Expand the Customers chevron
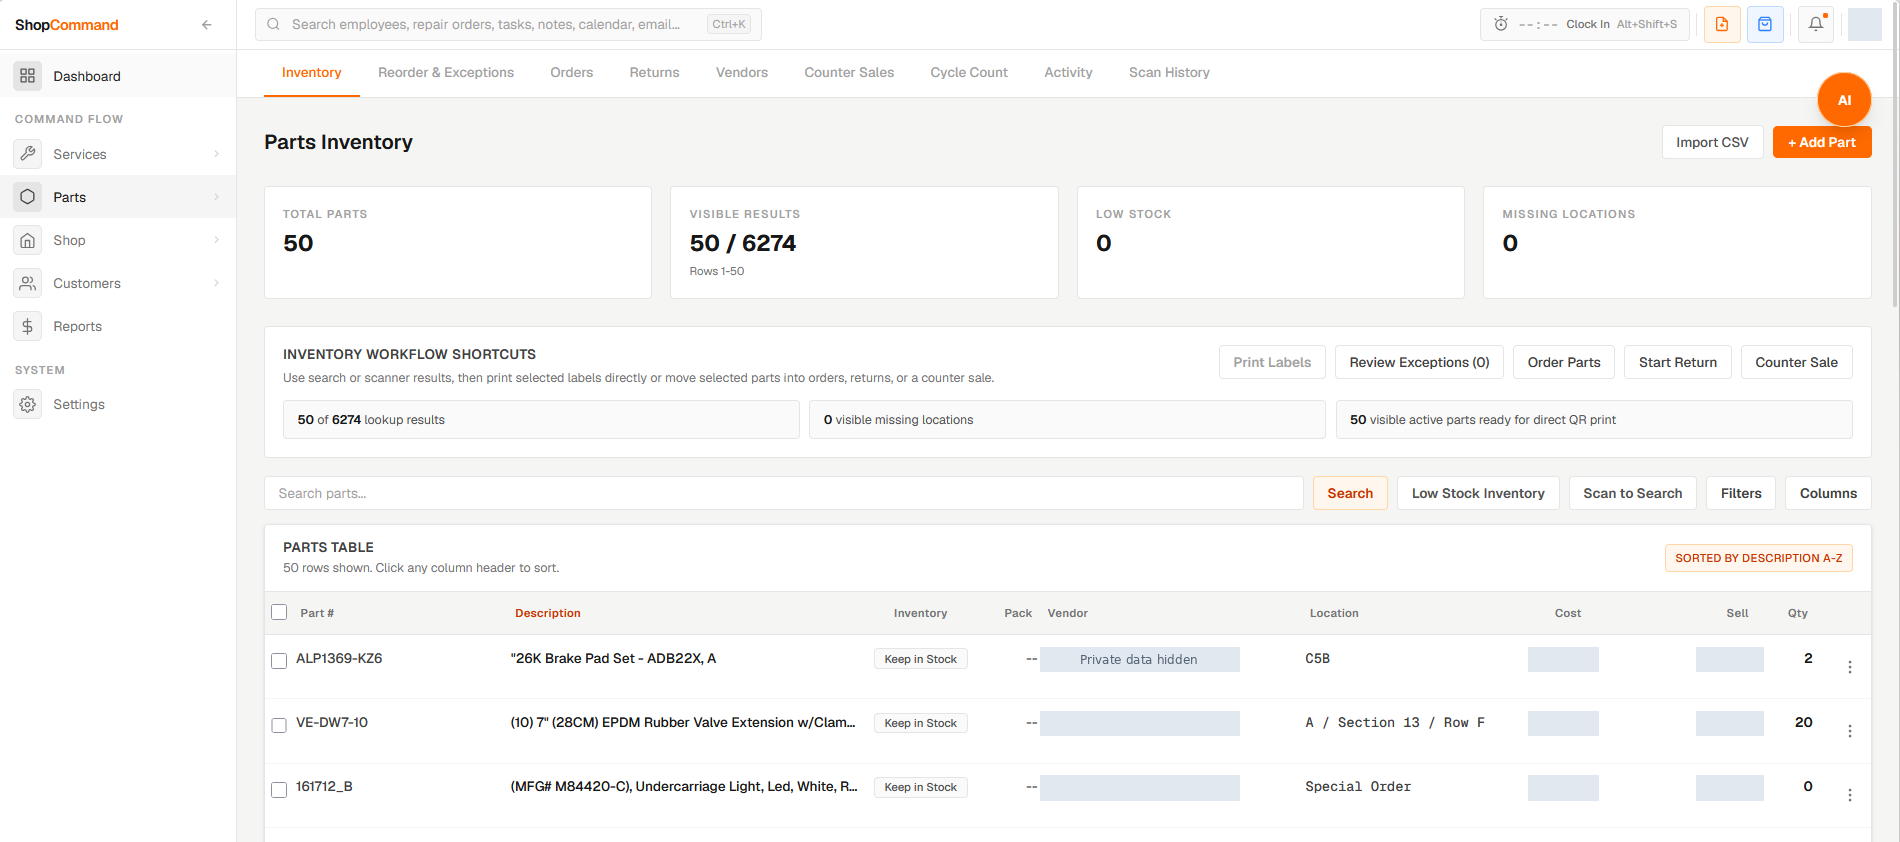Screen dimensions: 1900x842 (216, 283)
